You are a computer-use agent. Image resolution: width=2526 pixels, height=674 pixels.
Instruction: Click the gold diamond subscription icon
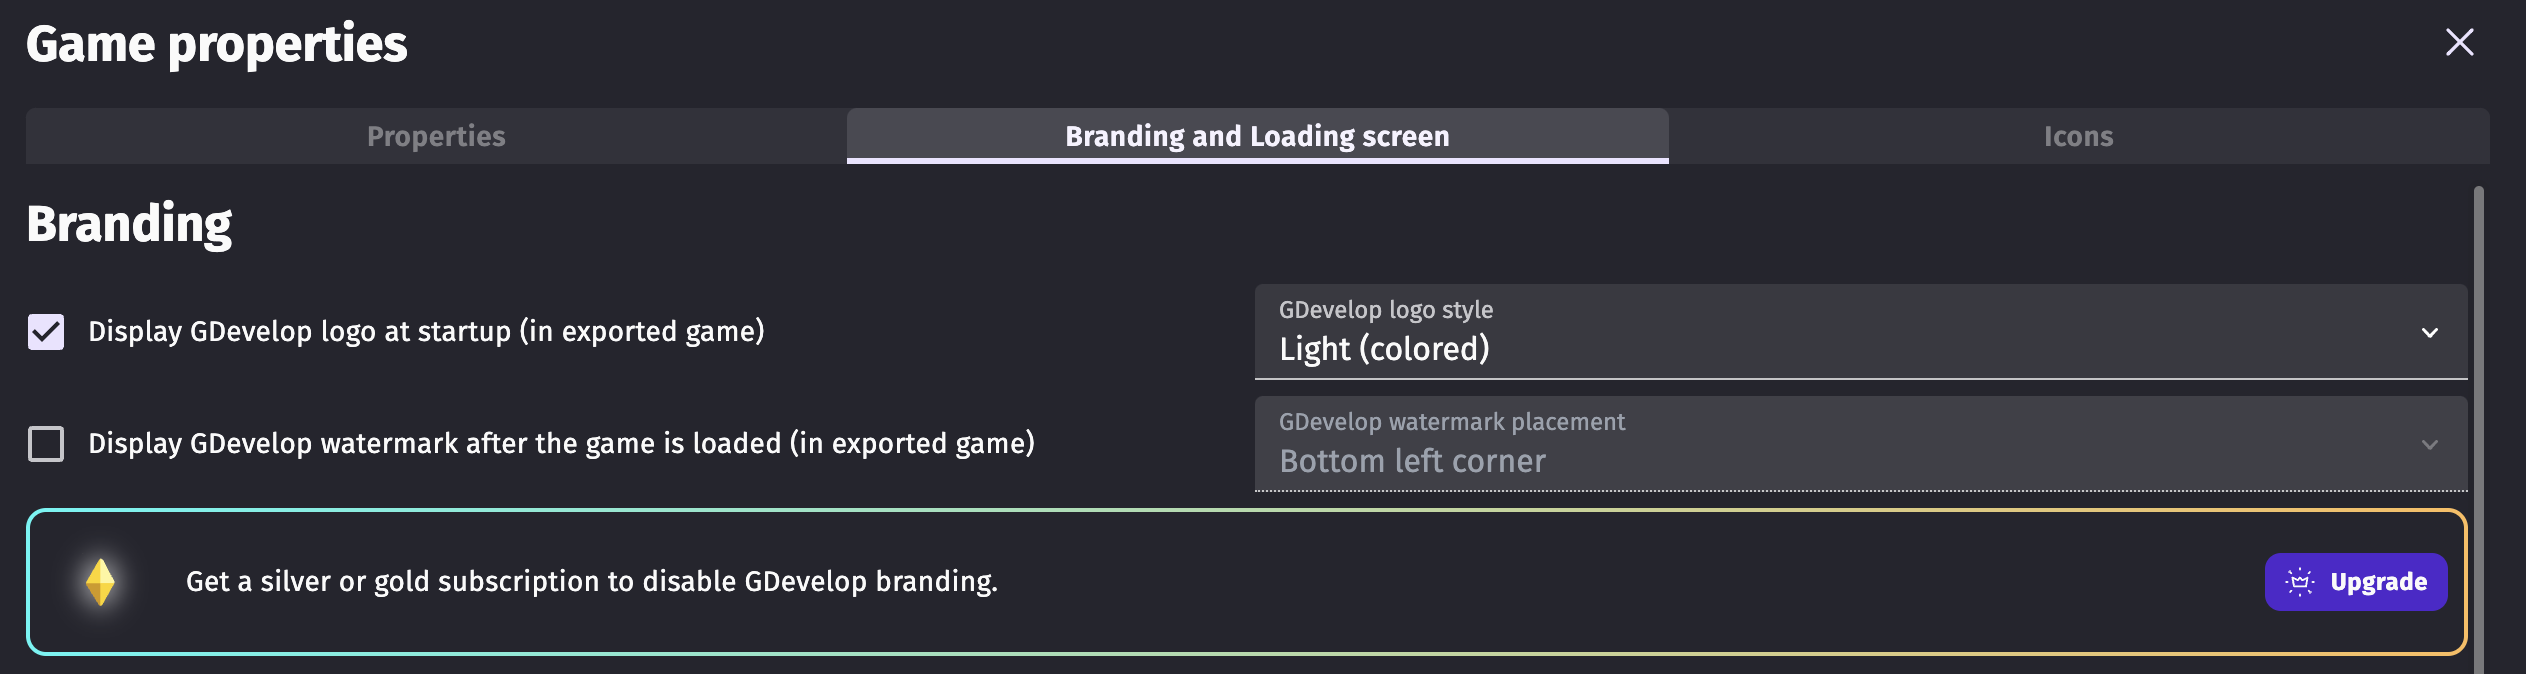(x=100, y=582)
